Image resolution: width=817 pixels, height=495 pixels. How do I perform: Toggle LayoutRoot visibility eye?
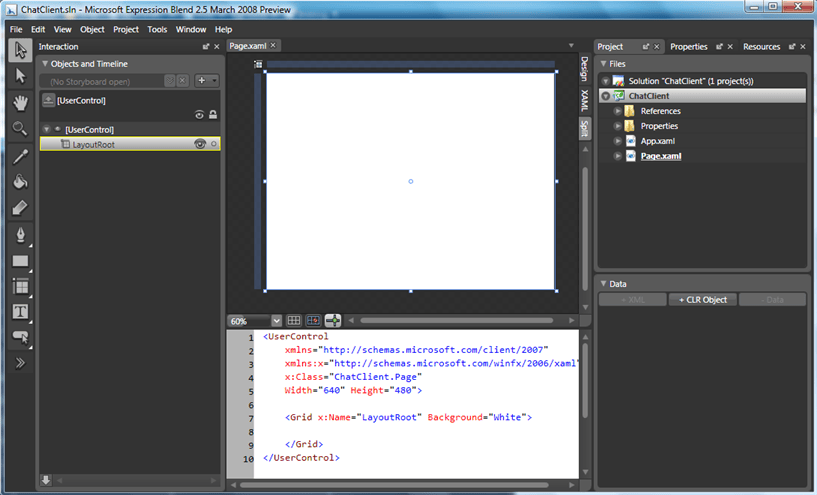(200, 144)
